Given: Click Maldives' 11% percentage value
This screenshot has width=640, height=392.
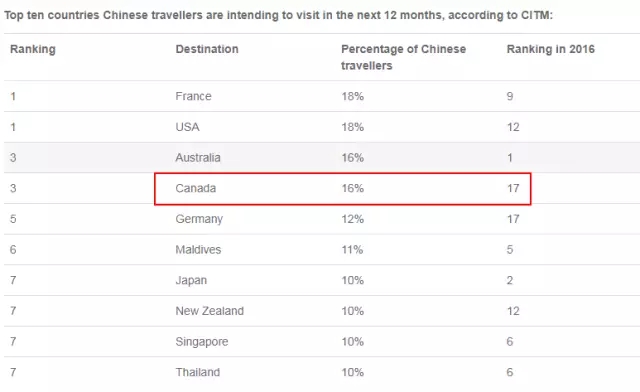Looking at the screenshot, I should (x=352, y=249).
